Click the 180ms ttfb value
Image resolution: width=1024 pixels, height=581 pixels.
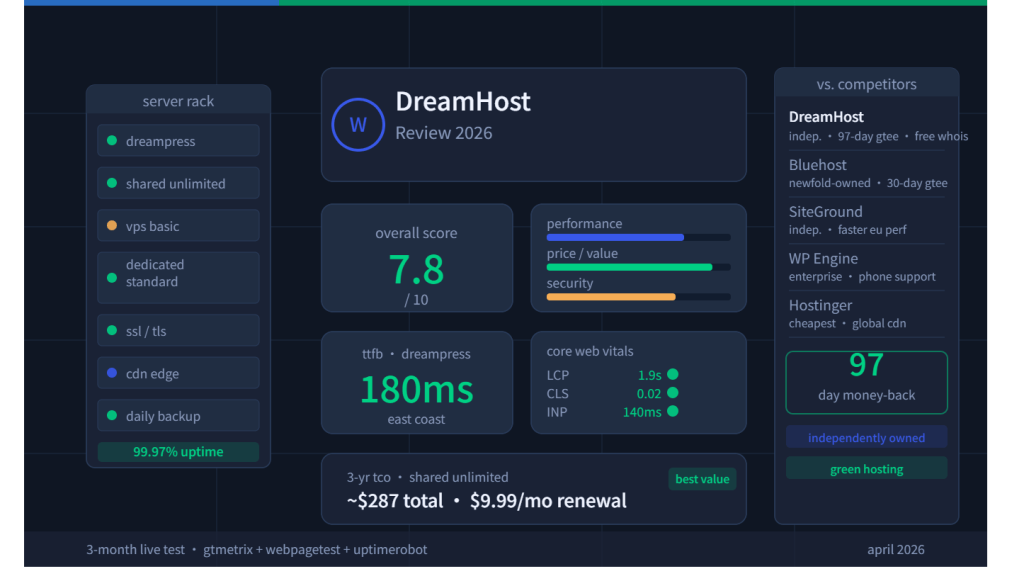pyautogui.click(x=416, y=389)
